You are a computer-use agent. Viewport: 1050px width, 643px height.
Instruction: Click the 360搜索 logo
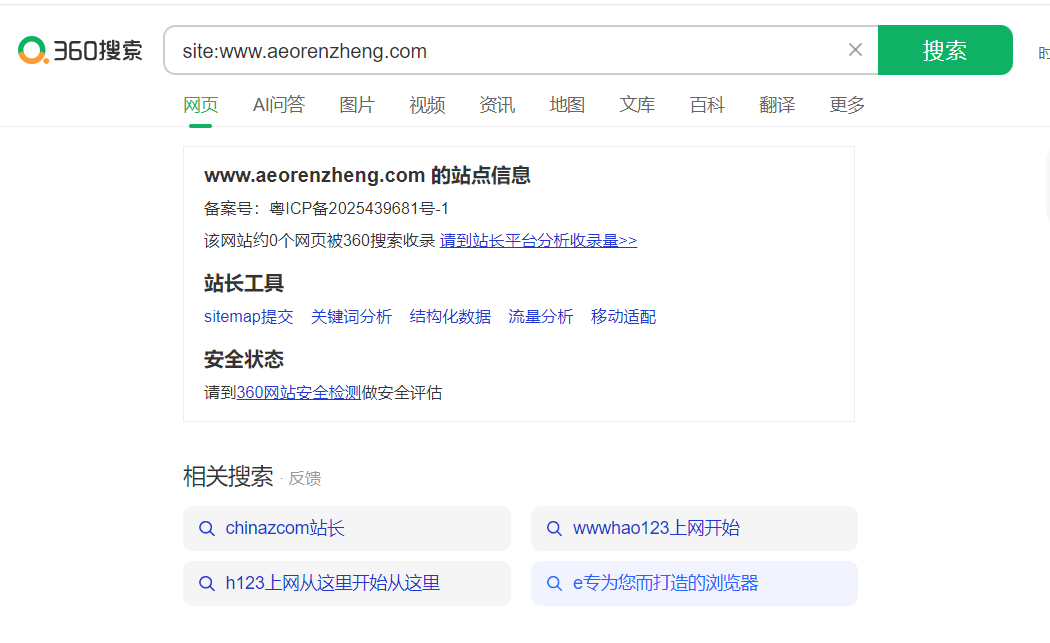click(x=80, y=50)
